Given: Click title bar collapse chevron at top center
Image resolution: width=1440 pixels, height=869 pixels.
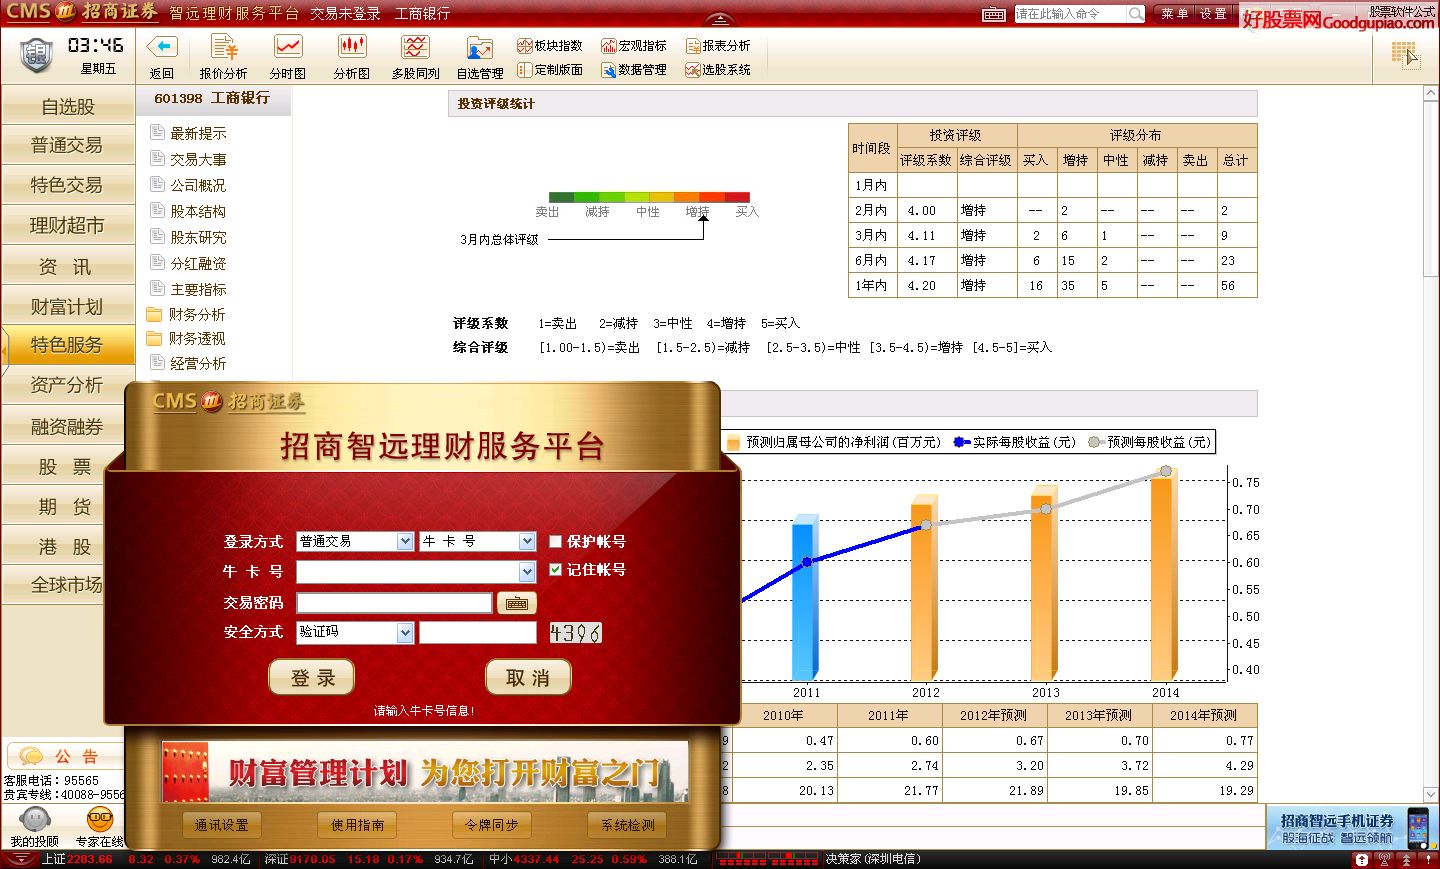Looking at the screenshot, I should (720, 18).
